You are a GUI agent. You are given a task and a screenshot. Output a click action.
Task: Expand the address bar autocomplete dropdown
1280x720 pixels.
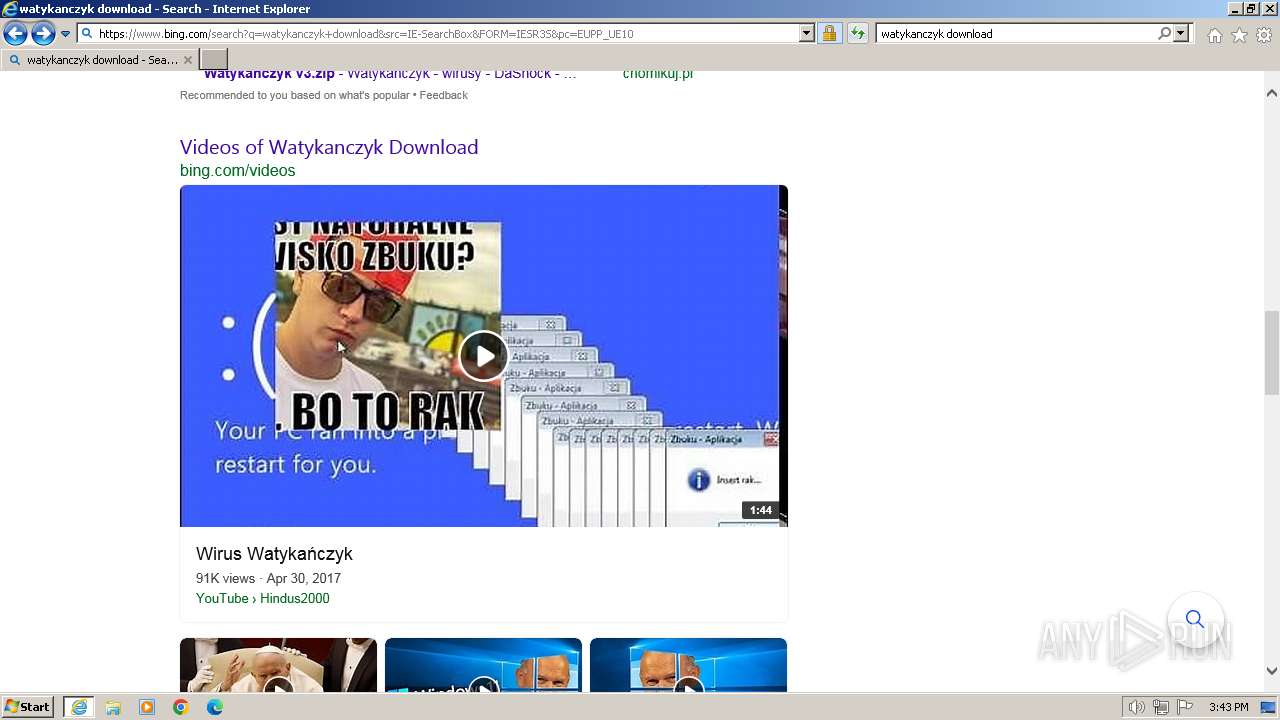pos(807,34)
